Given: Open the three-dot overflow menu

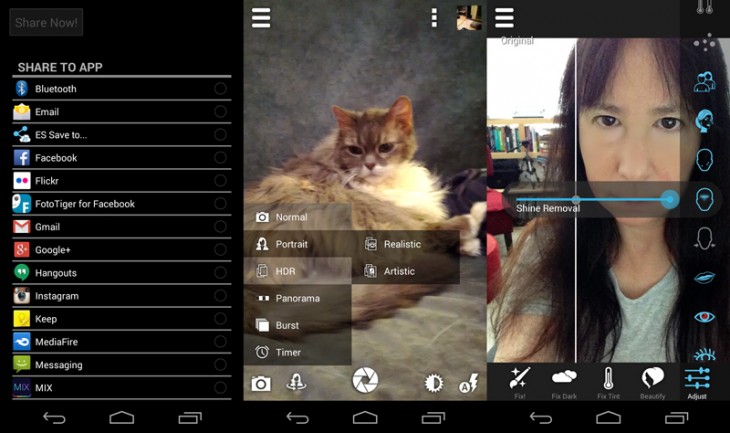Looking at the screenshot, I should (x=434, y=18).
